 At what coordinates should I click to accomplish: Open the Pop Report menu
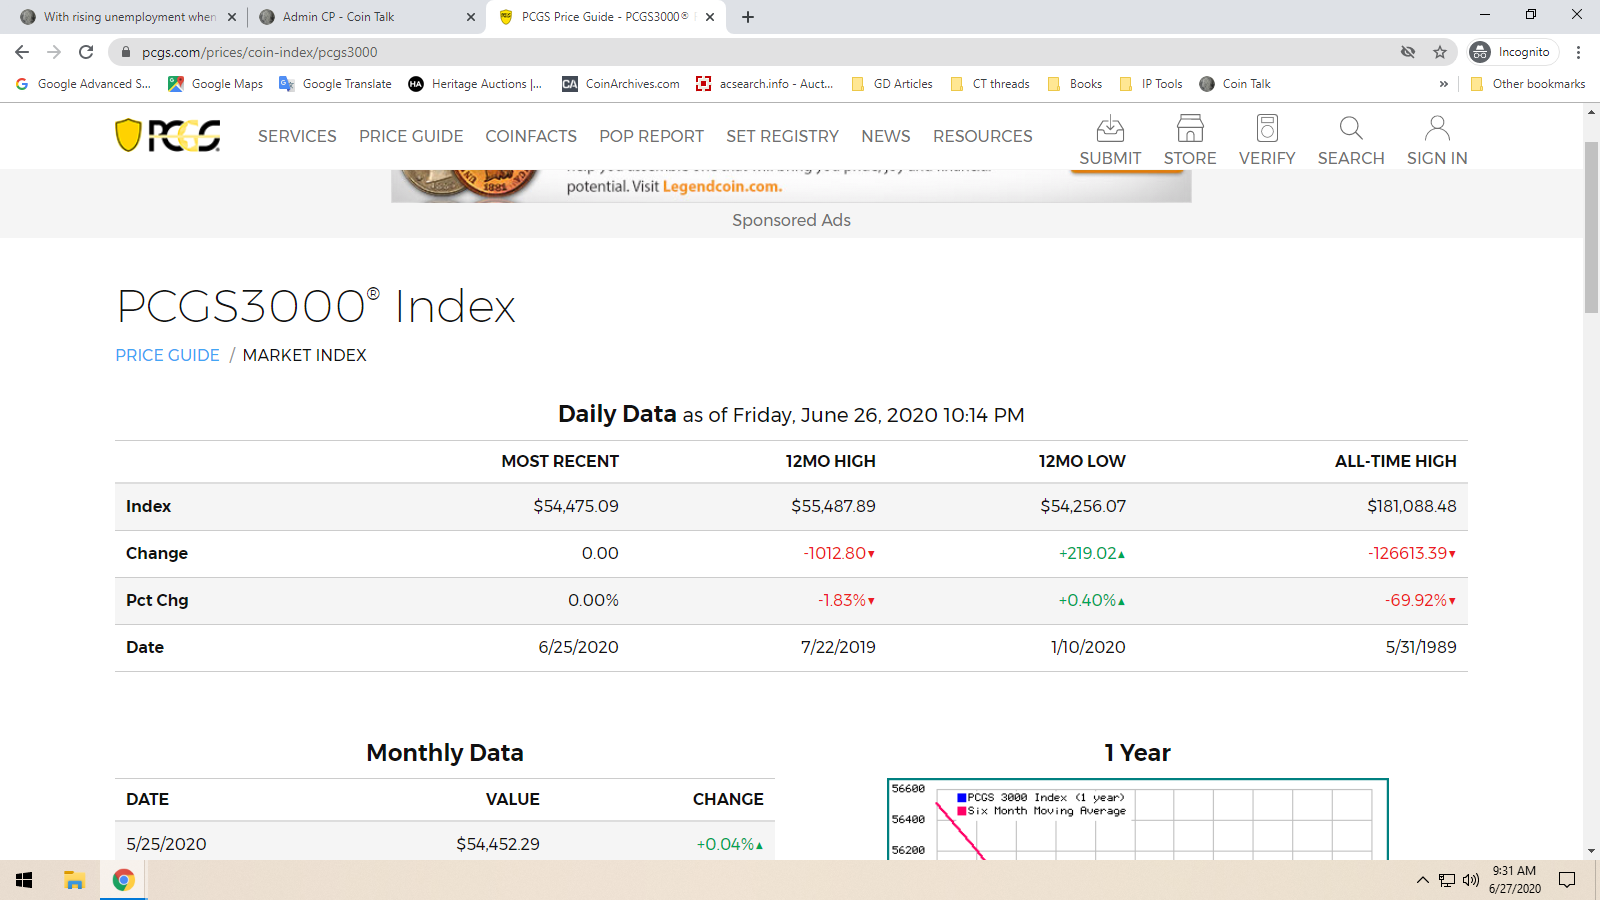(x=651, y=136)
